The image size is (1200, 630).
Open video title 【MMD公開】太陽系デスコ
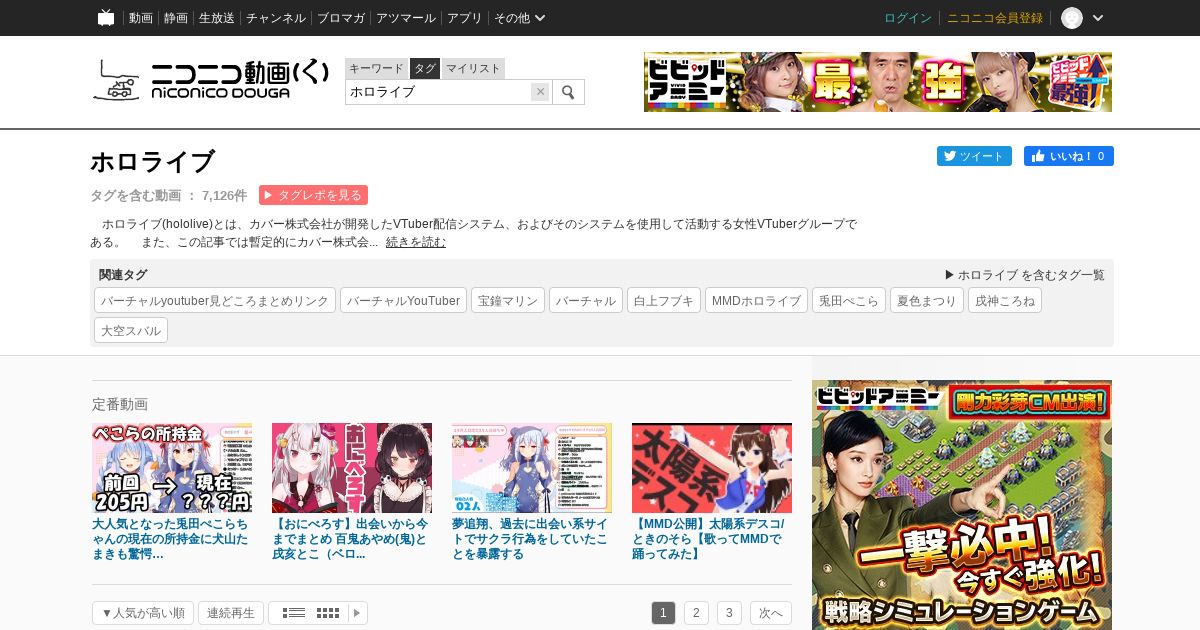(708, 539)
